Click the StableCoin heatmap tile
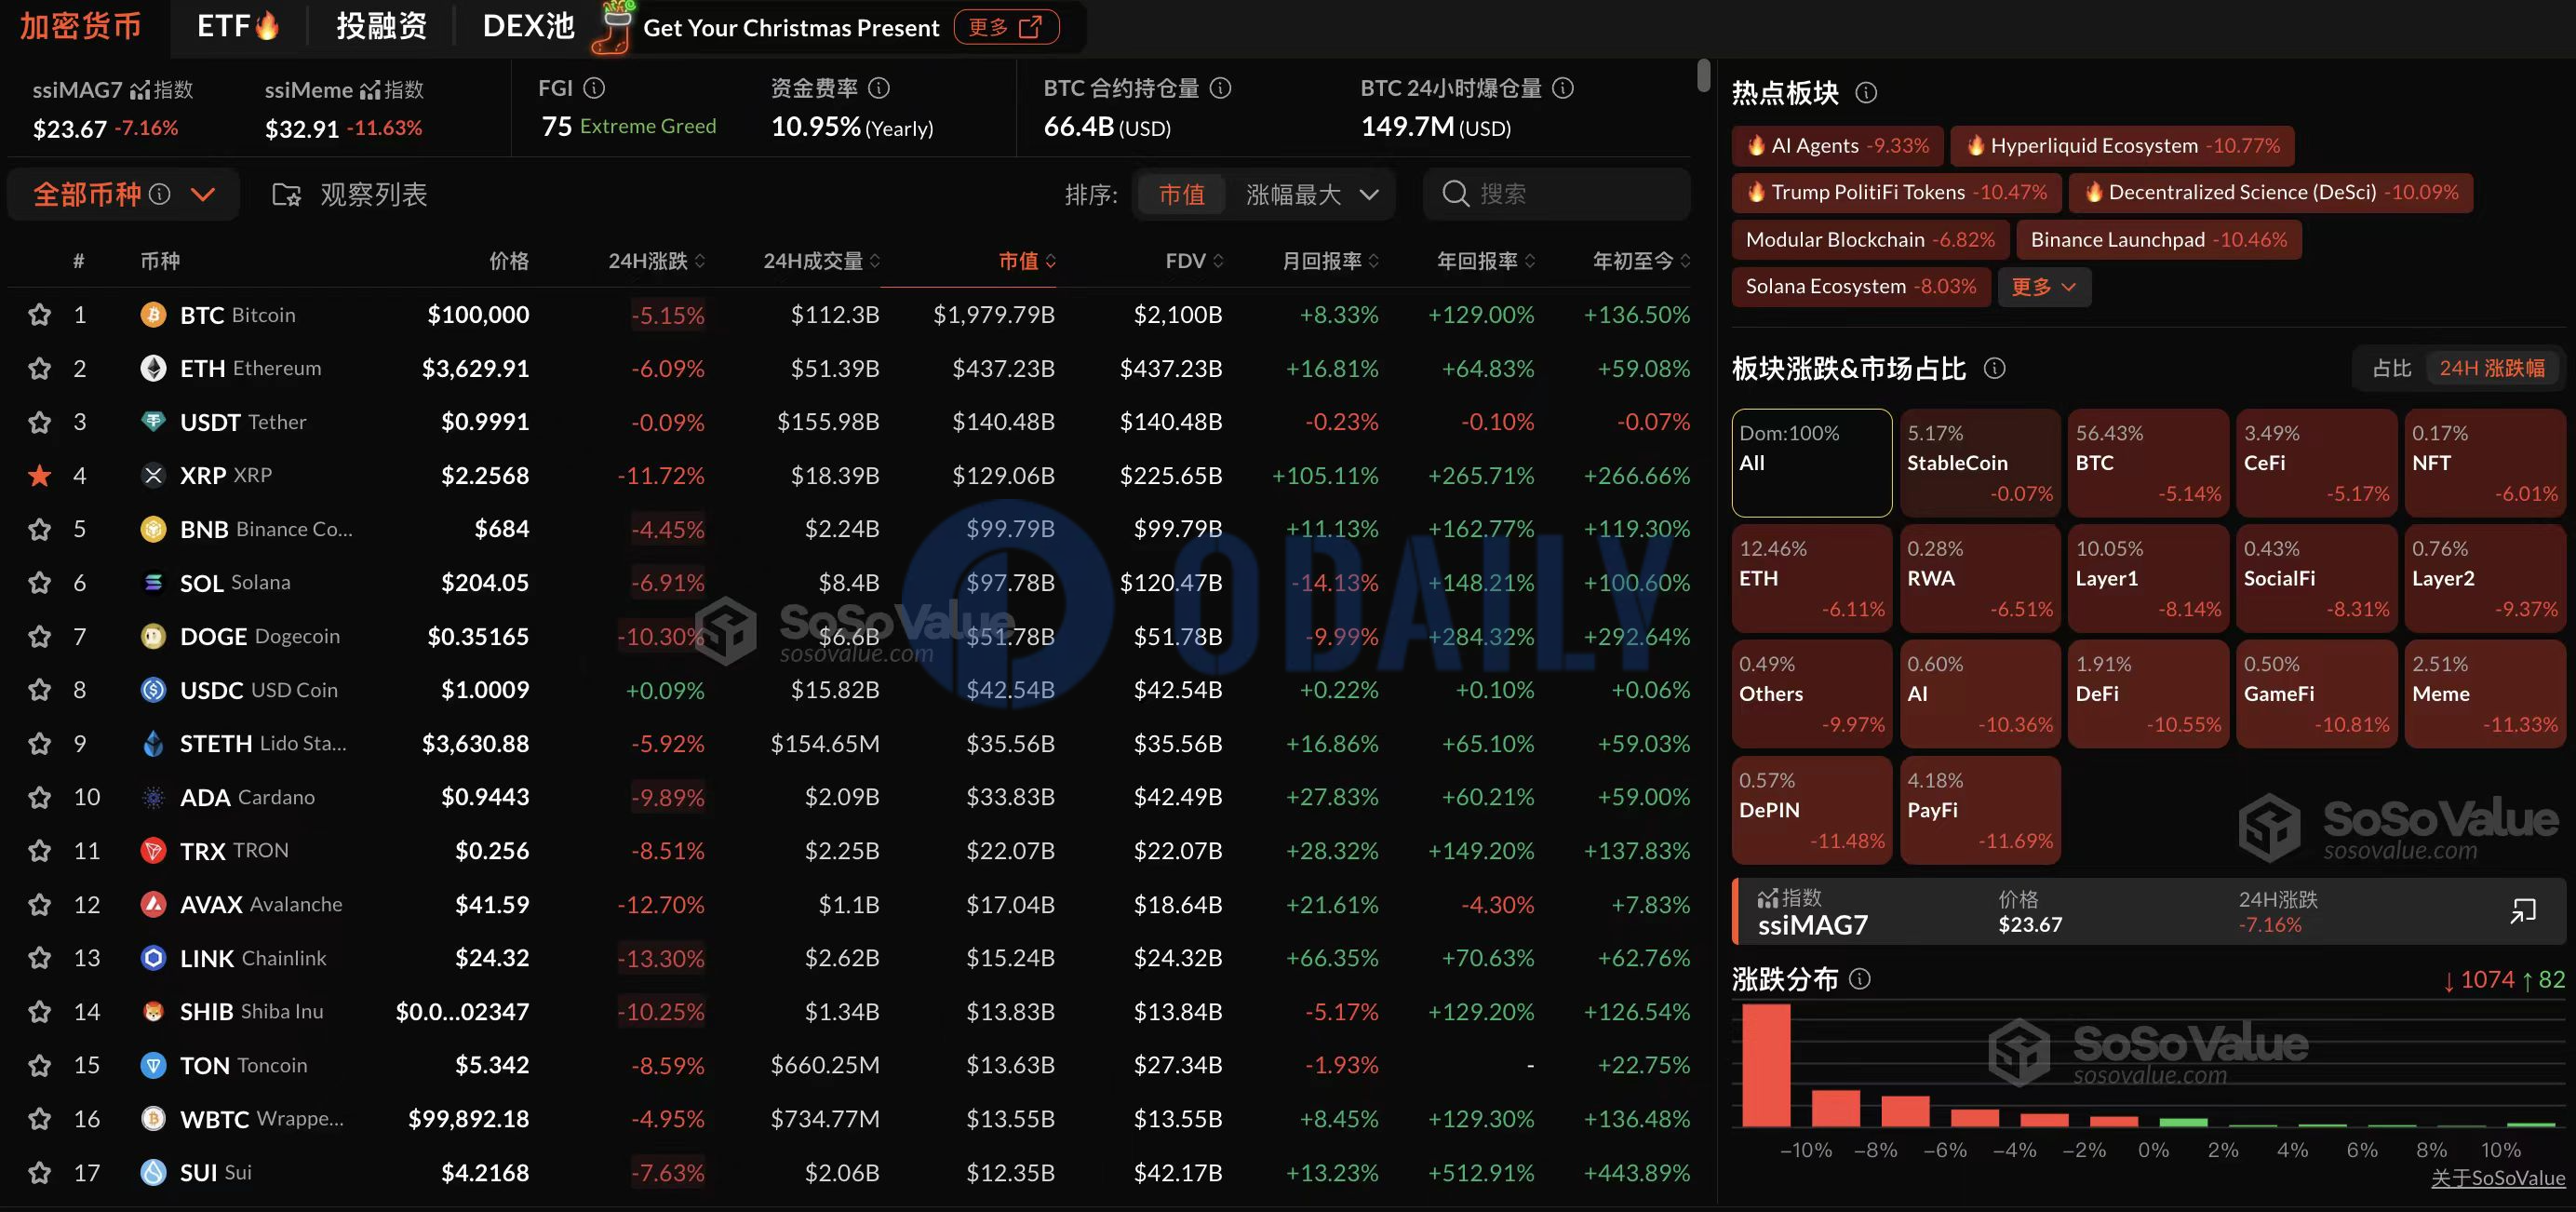 point(1979,463)
